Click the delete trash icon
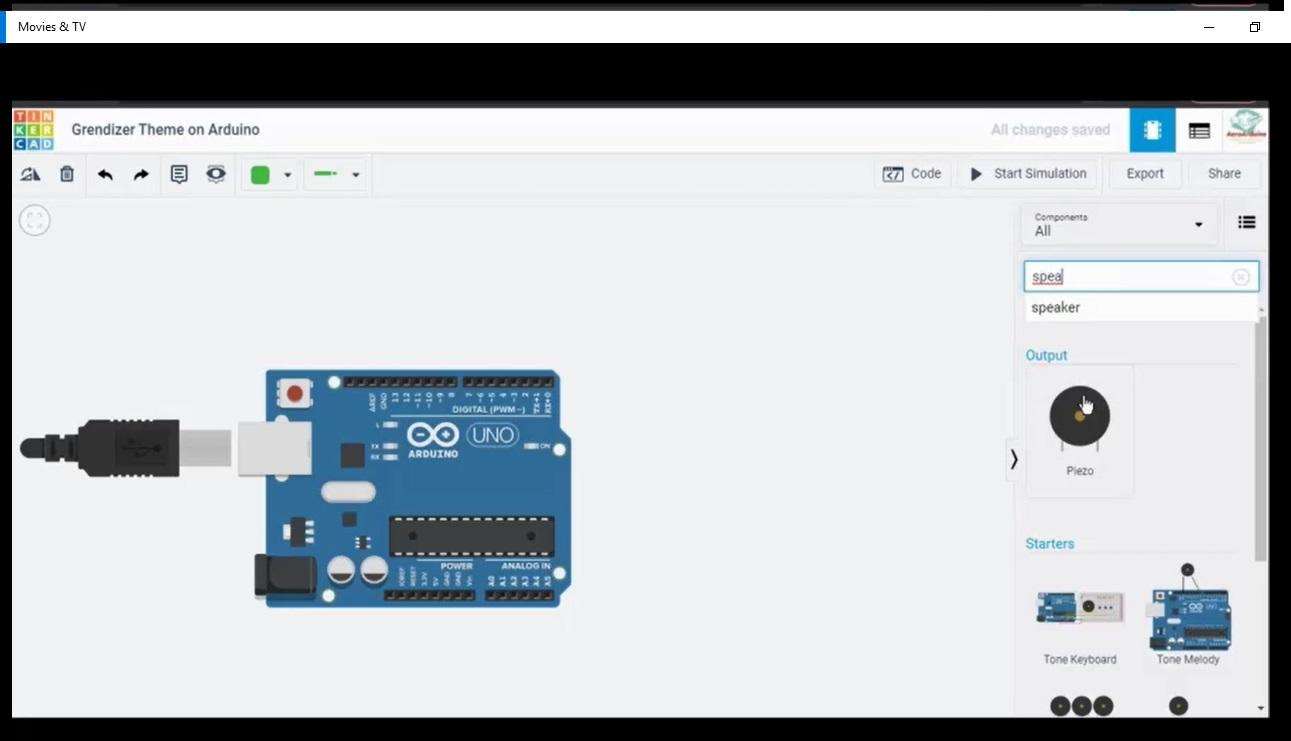The height and width of the screenshot is (741, 1291). click(67, 174)
